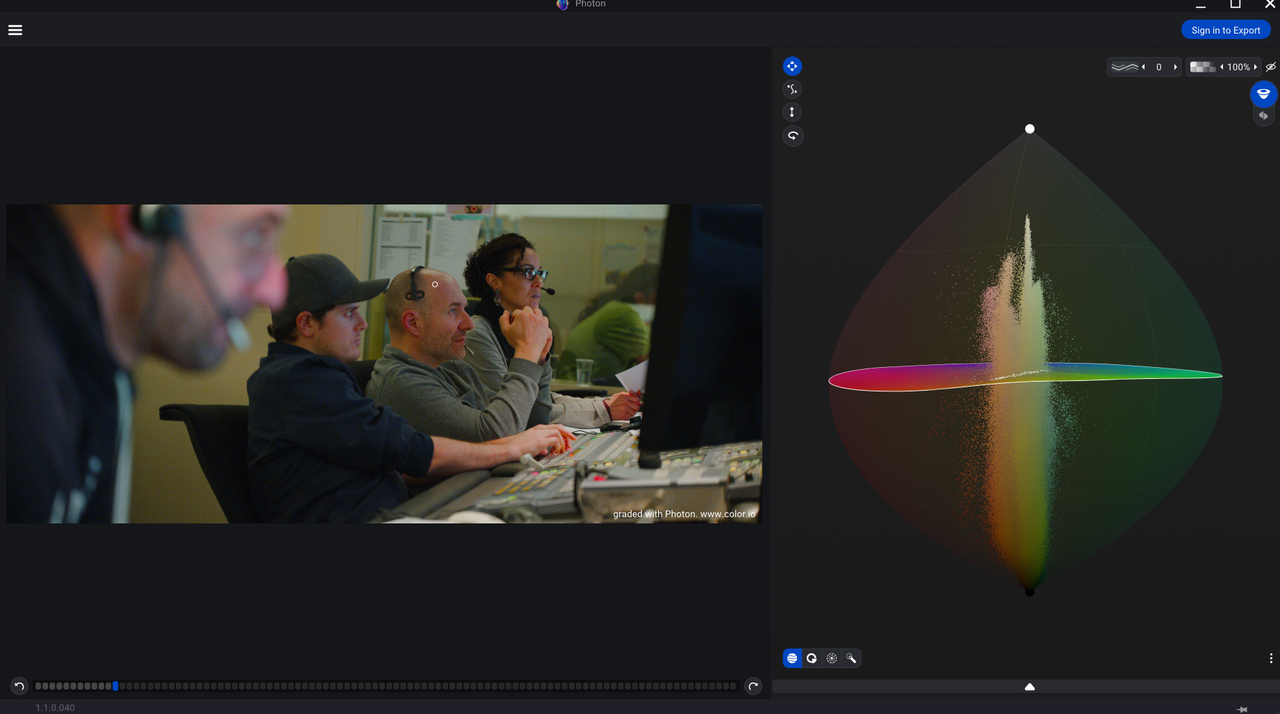Open the three-dot options menu
The width and height of the screenshot is (1280, 714).
(x=1271, y=658)
